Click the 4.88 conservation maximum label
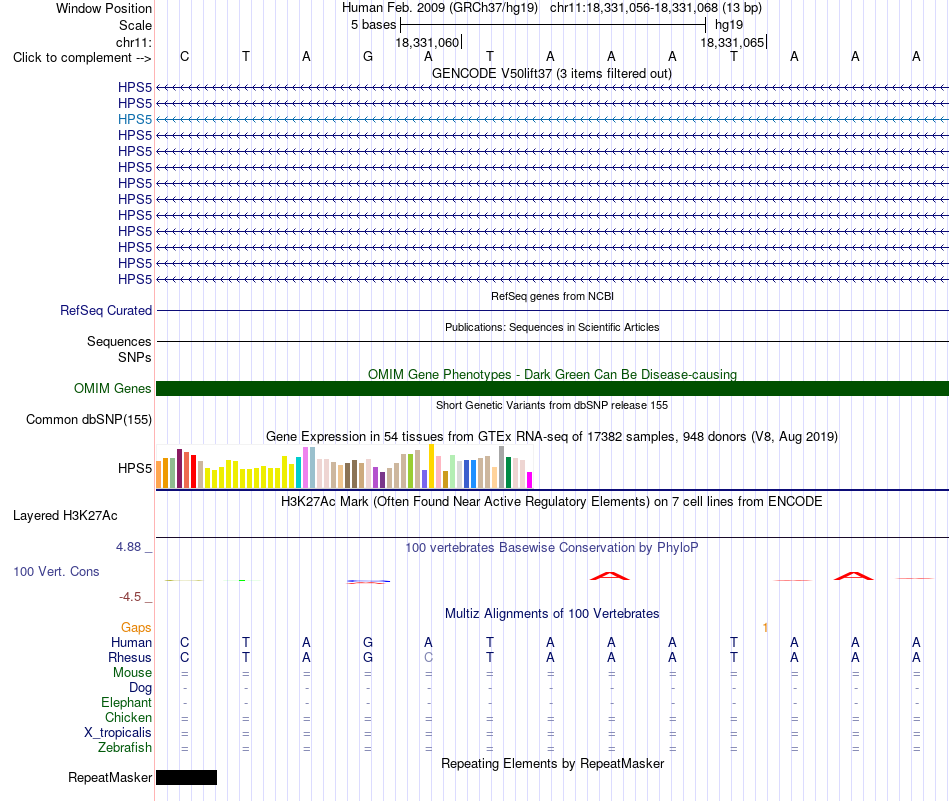Viewport: 950px width, 801px height. click(x=128, y=547)
